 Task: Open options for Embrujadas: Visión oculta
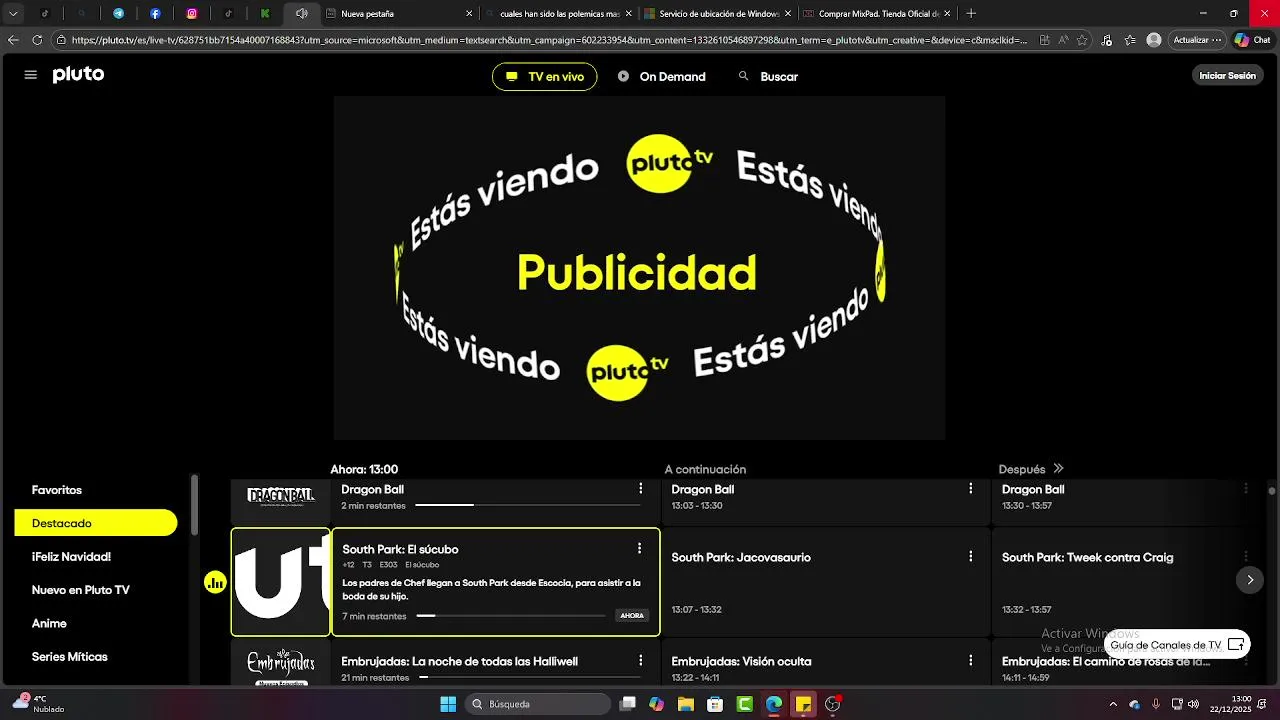(x=970, y=660)
